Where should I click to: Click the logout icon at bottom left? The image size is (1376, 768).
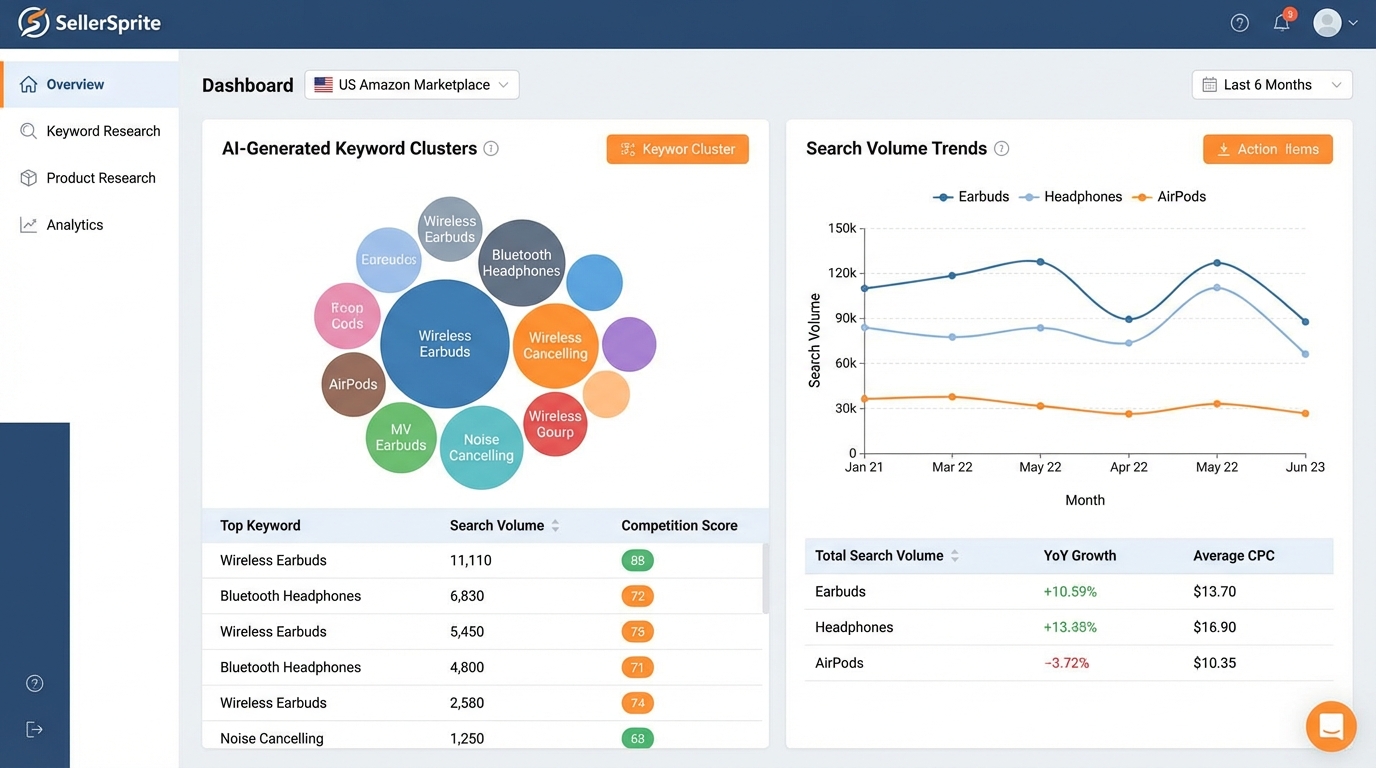(x=35, y=728)
